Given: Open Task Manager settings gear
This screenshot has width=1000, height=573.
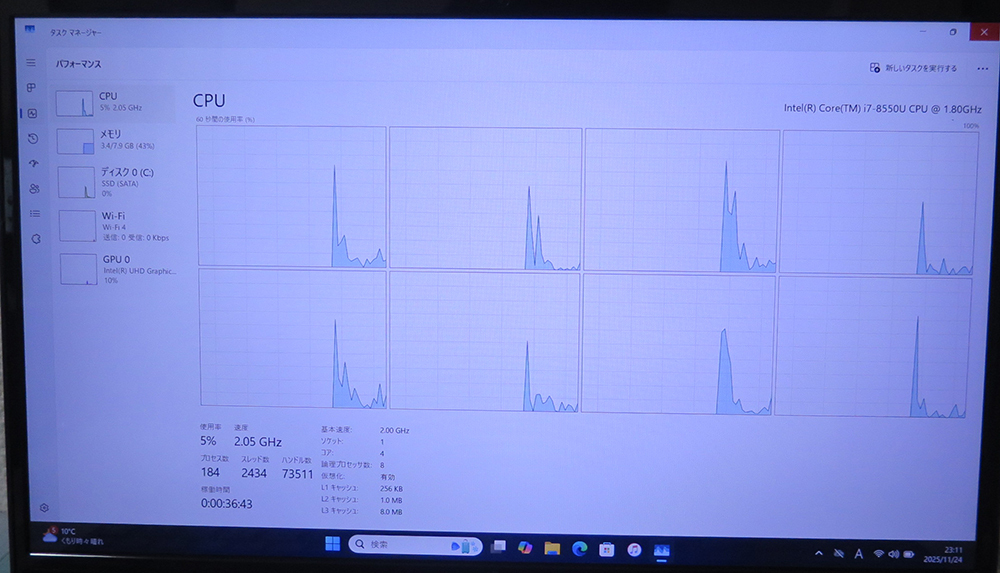Looking at the screenshot, I should coord(44,508).
